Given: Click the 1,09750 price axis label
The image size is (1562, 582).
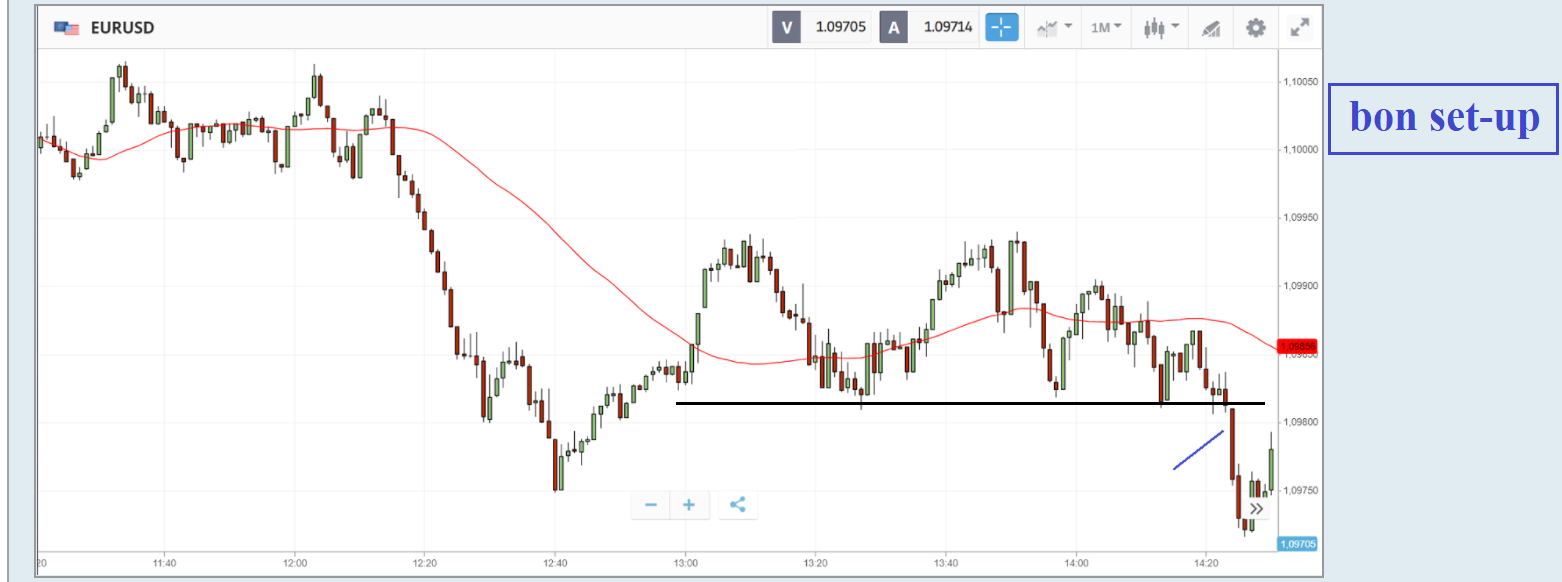Looking at the screenshot, I should pos(1300,490).
